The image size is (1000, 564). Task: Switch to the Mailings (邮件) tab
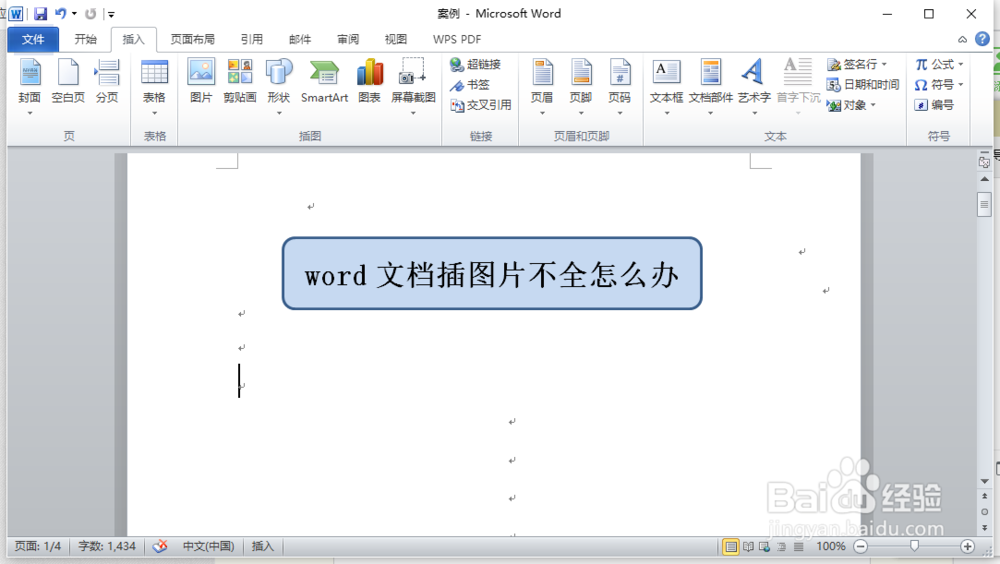tap(300, 40)
